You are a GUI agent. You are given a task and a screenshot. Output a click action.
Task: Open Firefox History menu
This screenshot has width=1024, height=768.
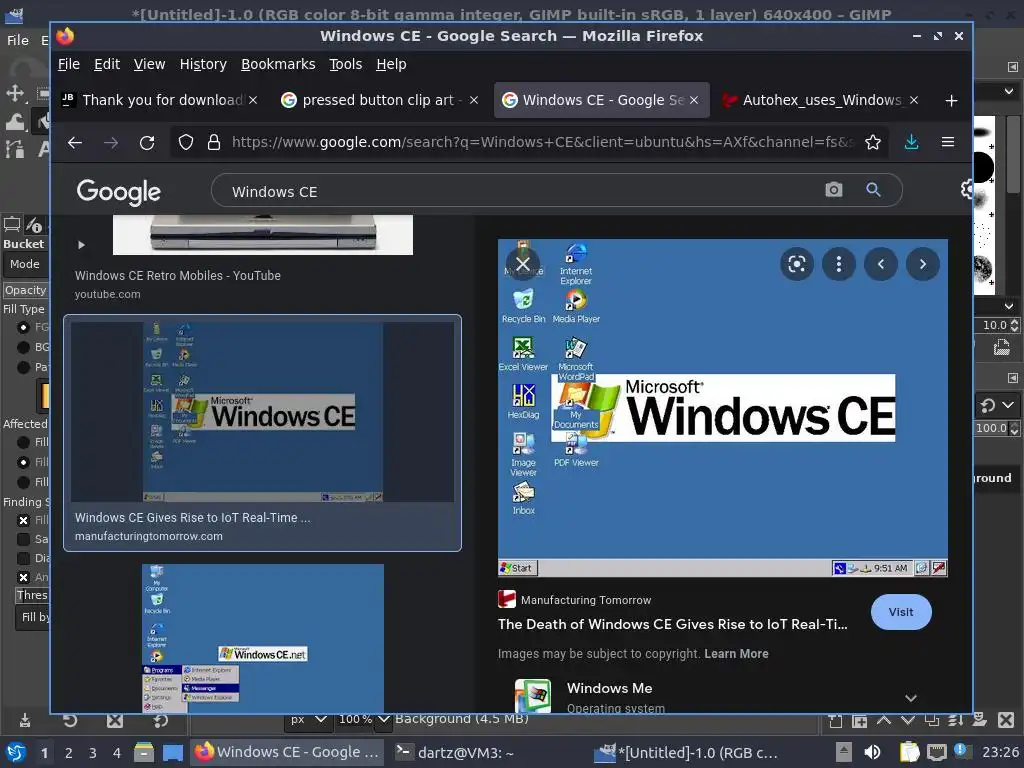click(x=203, y=64)
